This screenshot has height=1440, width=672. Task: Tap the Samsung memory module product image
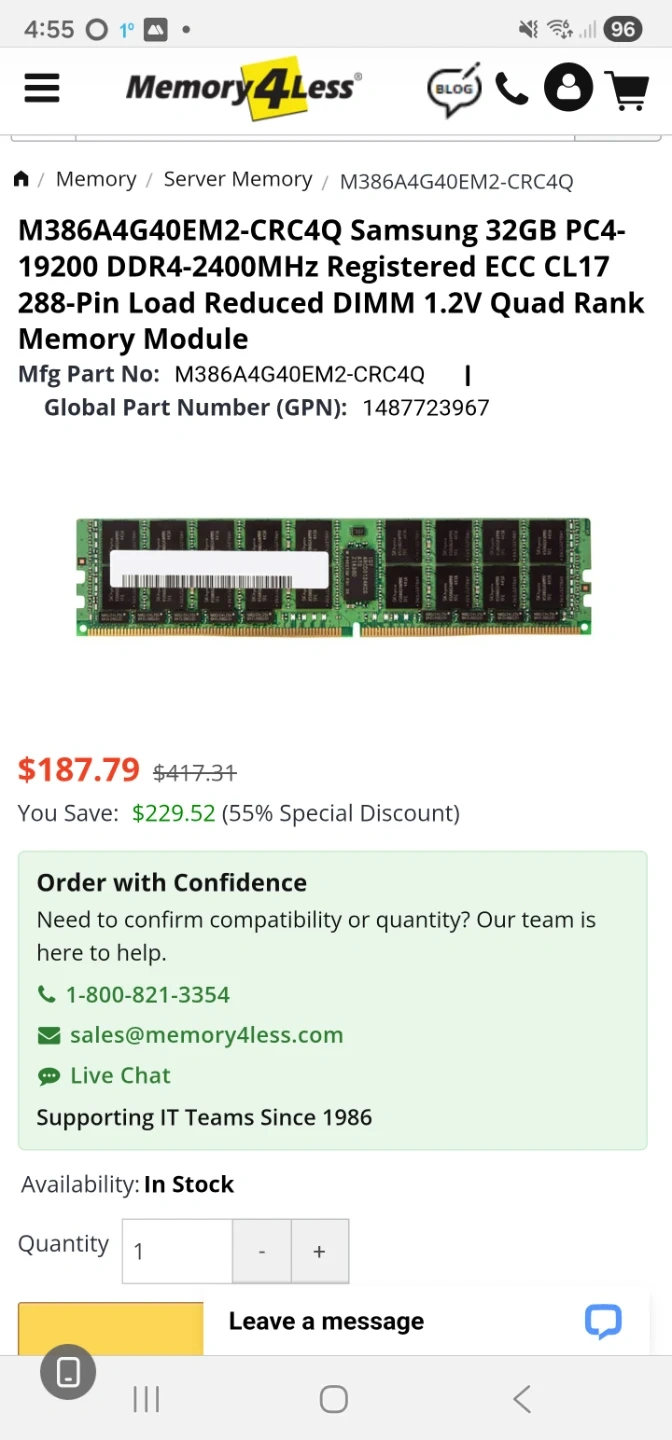coord(334,577)
